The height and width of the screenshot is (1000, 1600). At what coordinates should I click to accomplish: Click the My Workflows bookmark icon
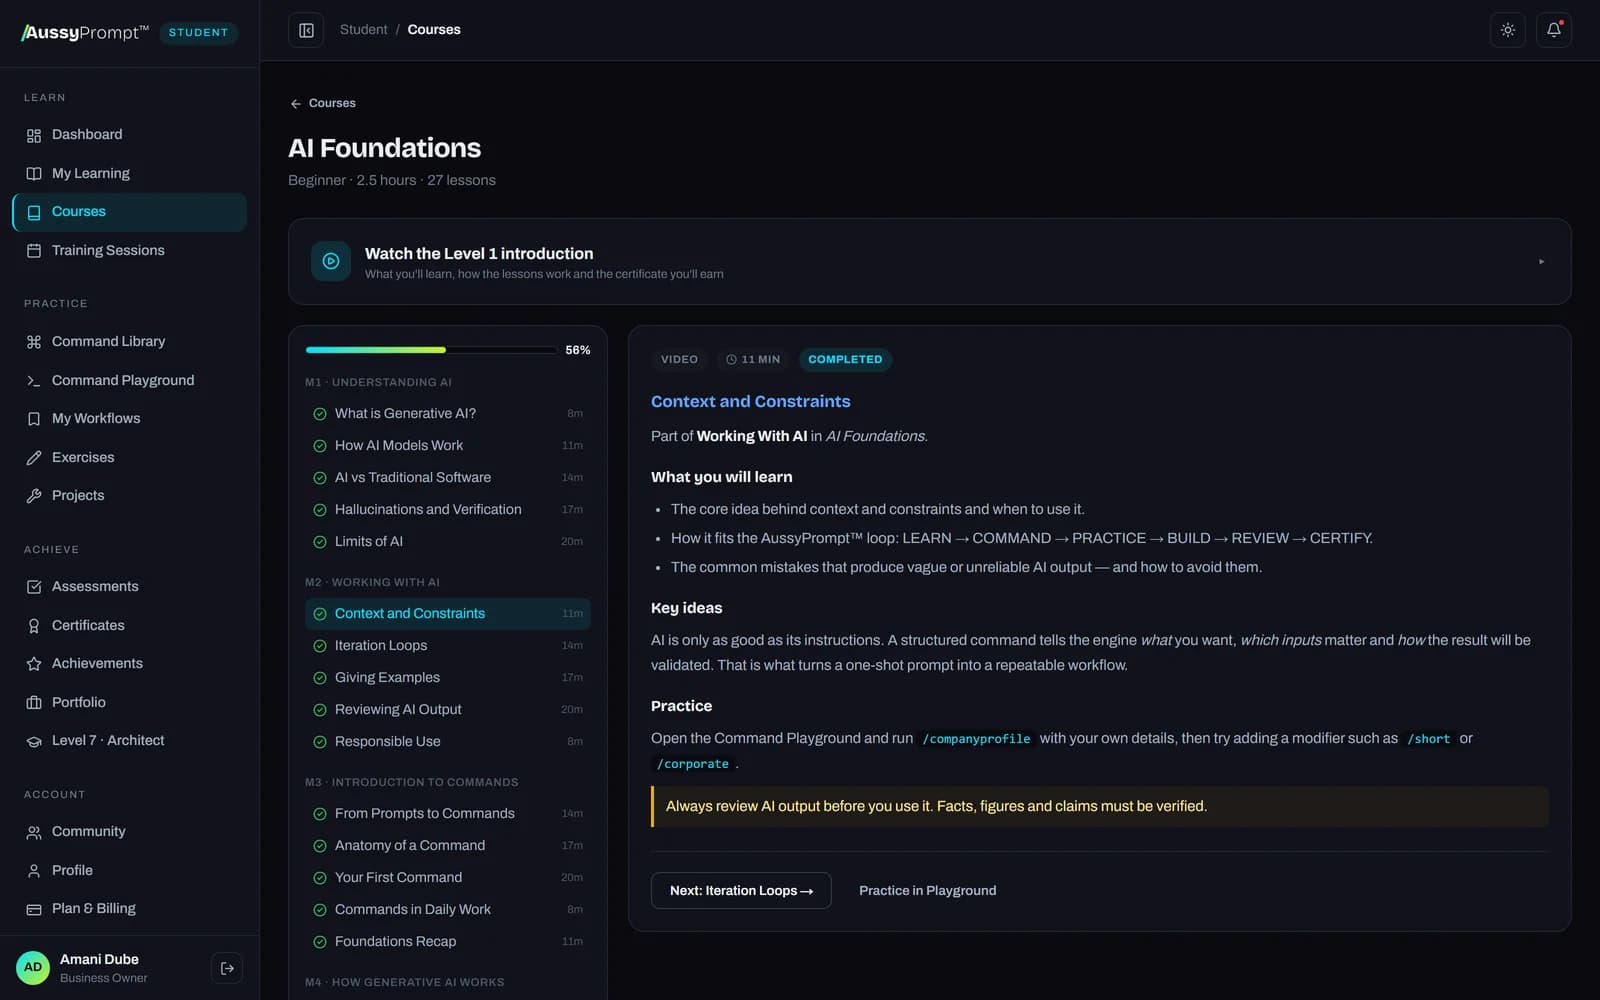(x=34, y=419)
